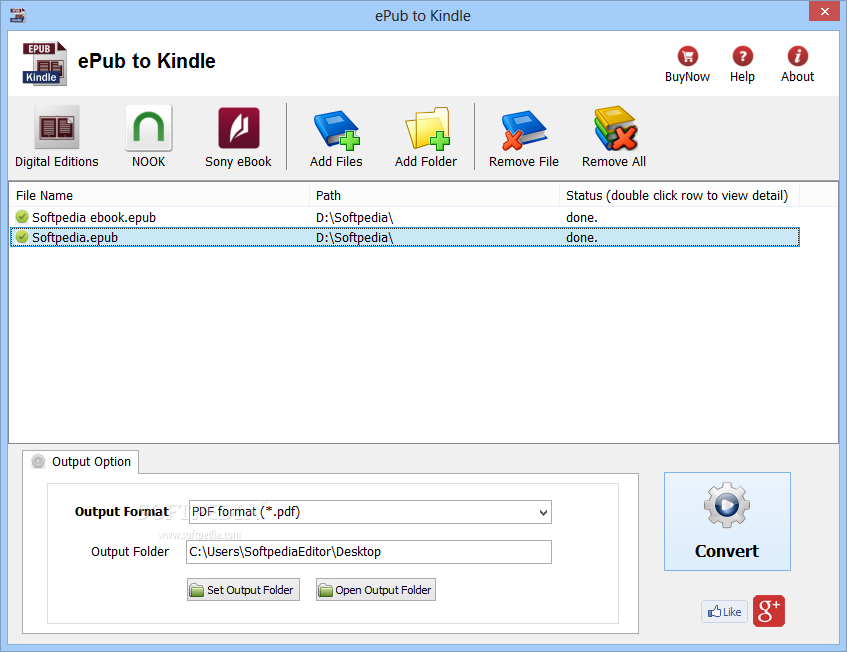Click inside the Output Folder path field

pyautogui.click(x=369, y=552)
